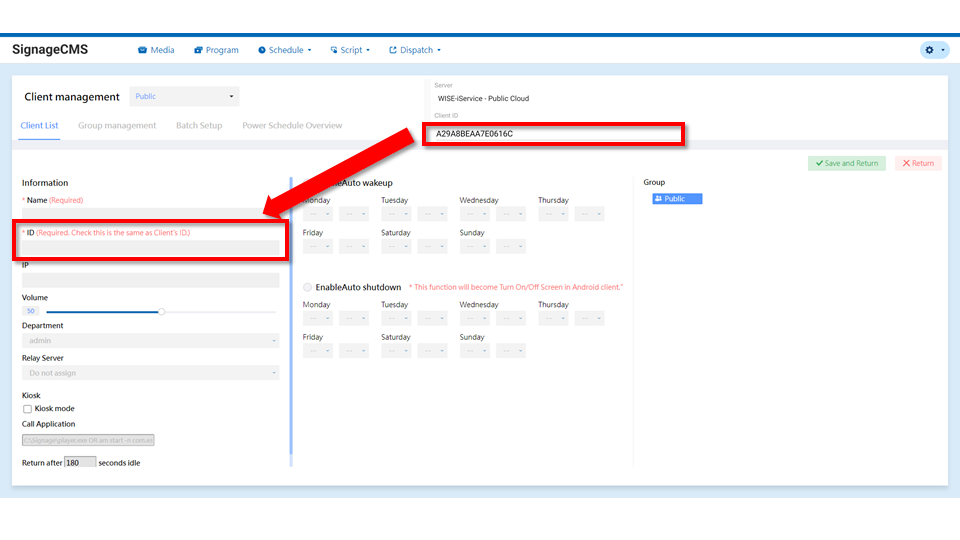Image resolution: width=960 pixels, height=540 pixels.
Task: Click the ID input field
Action: [150, 248]
